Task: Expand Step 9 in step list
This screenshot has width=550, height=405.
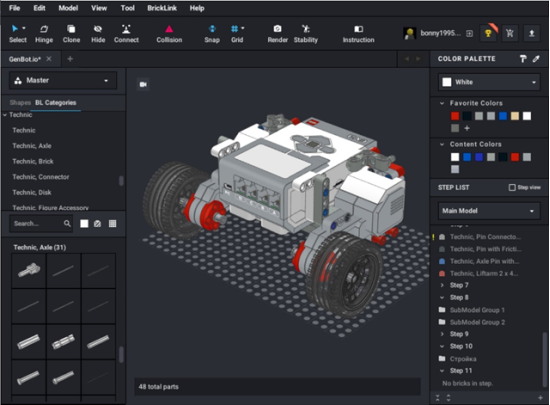Action: 442,334
